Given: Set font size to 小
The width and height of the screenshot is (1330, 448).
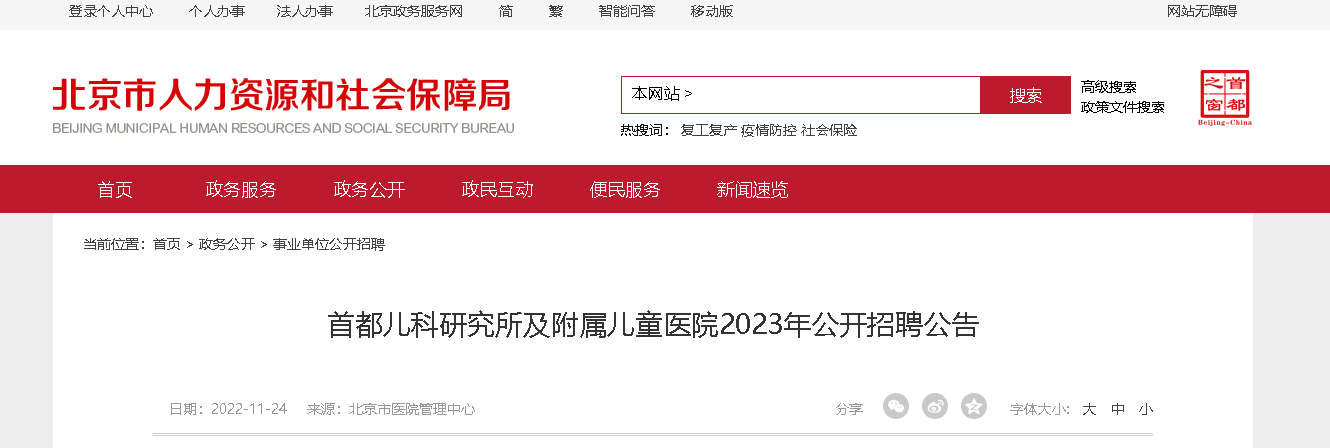Looking at the screenshot, I should pyautogui.click(x=1146, y=409).
